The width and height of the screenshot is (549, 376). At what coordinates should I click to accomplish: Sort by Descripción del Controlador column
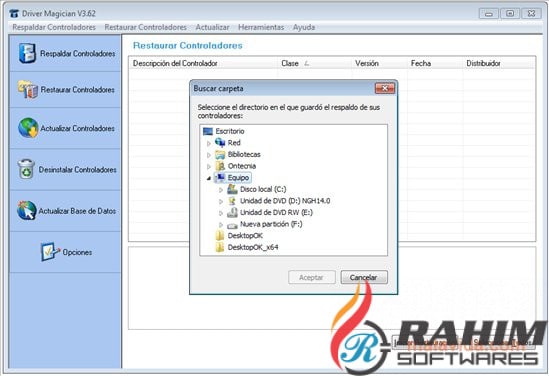(x=203, y=63)
